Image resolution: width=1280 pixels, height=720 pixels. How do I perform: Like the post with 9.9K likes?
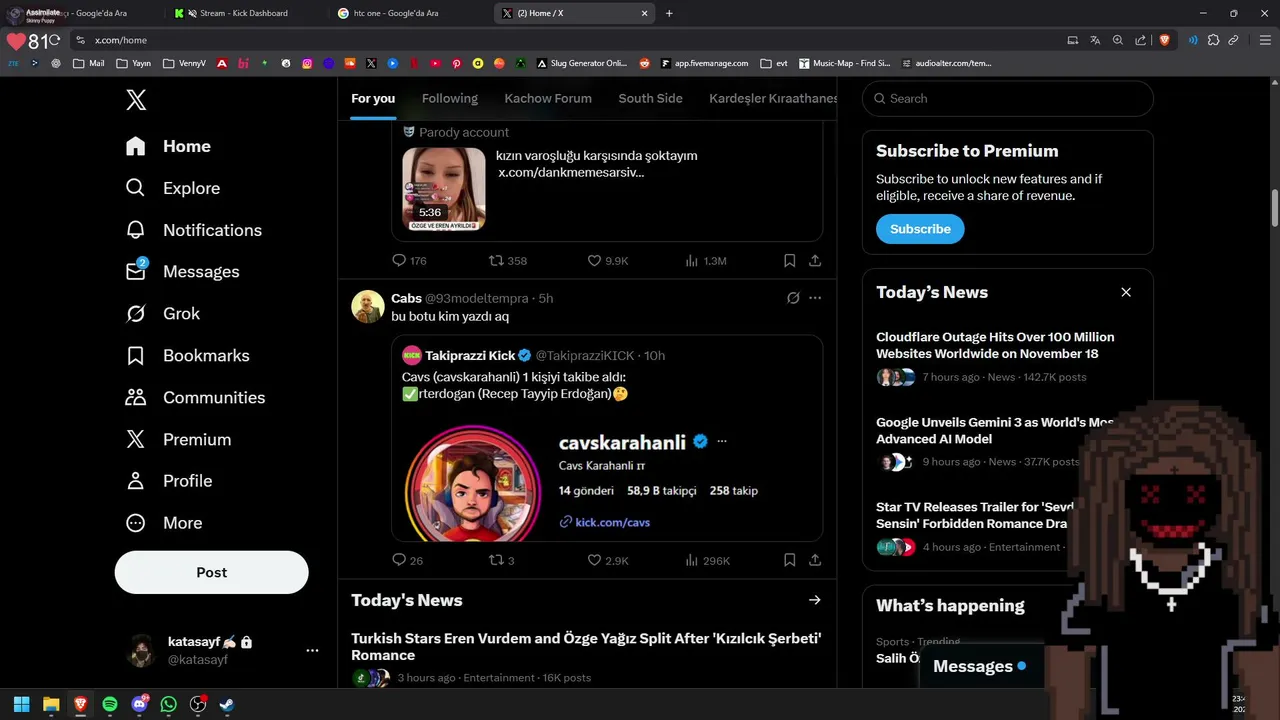point(607,260)
